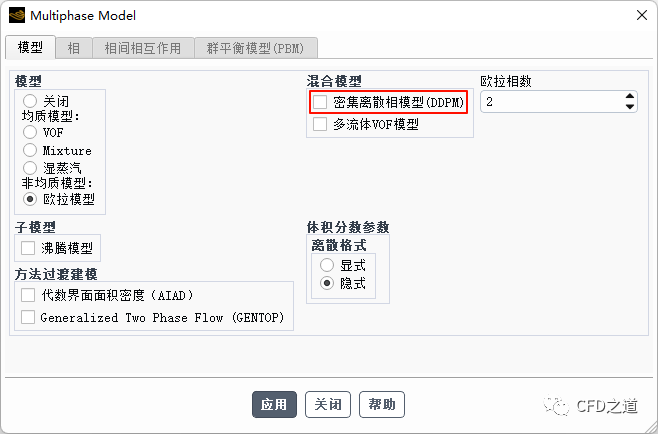The width and height of the screenshot is (658, 434).
Task: Click the 帮助 button
Action: [x=382, y=404]
